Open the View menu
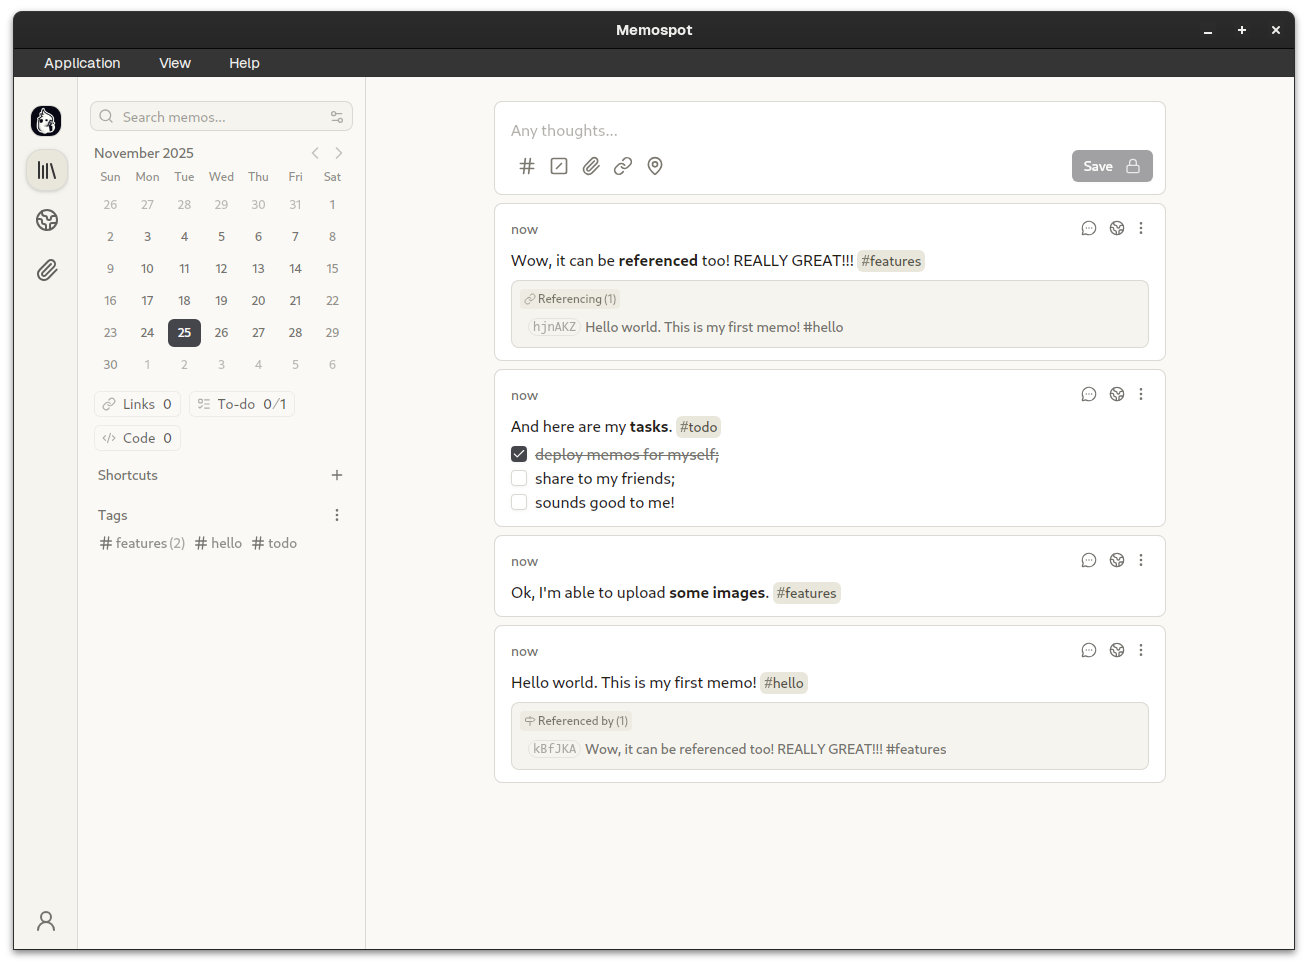The height and width of the screenshot is (966, 1308). coord(175,63)
